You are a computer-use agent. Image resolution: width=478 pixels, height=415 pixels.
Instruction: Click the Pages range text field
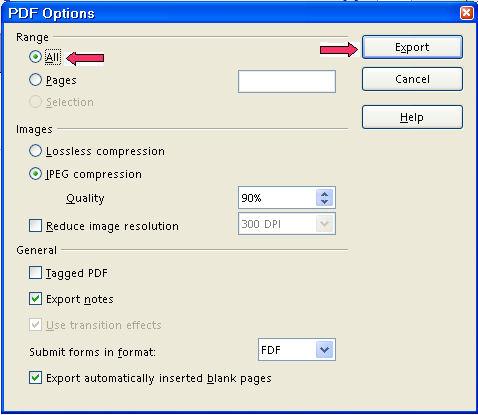tap(287, 81)
